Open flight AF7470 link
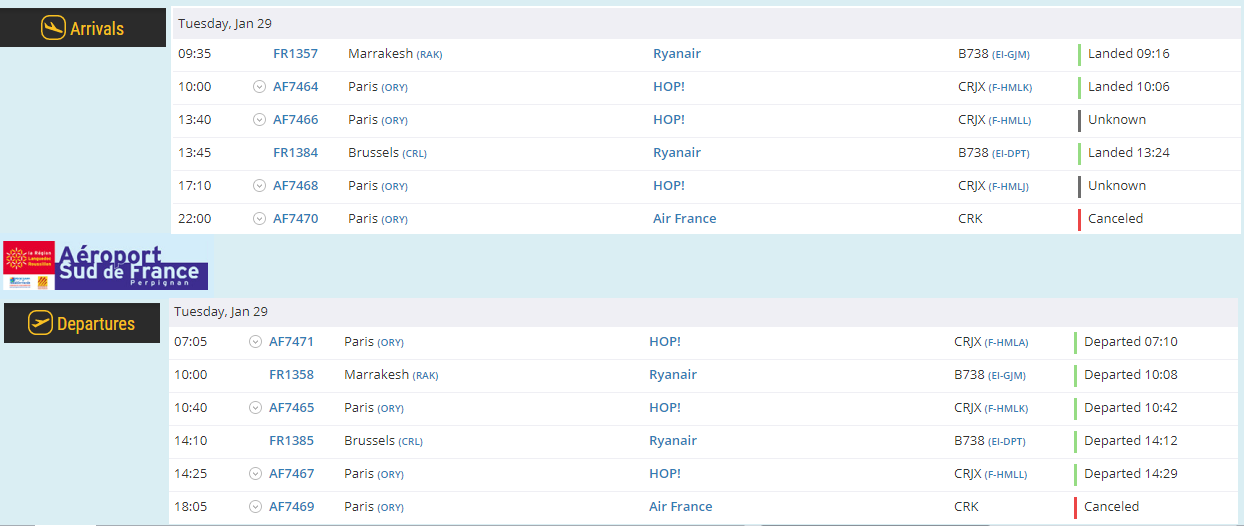The width and height of the screenshot is (1244, 526). pyautogui.click(x=295, y=219)
